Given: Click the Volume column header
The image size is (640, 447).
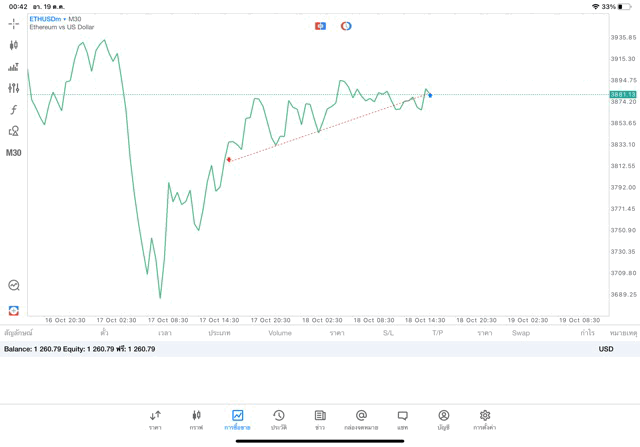Looking at the screenshot, I should click(x=280, y=332).
